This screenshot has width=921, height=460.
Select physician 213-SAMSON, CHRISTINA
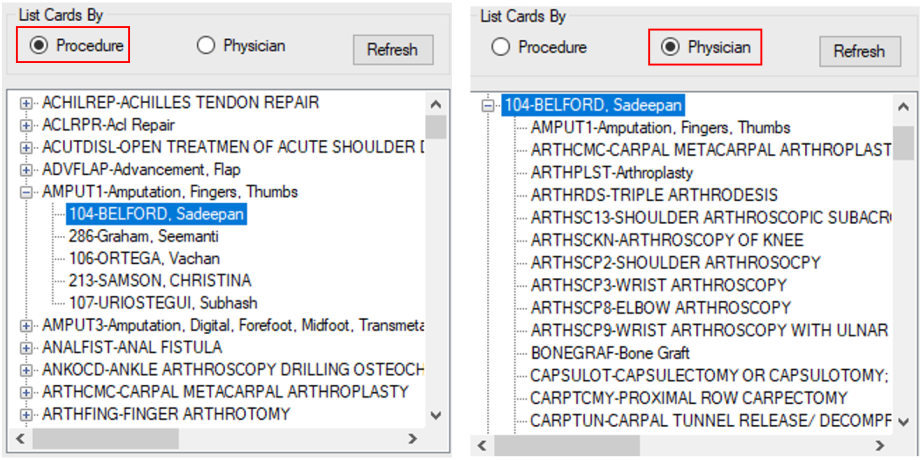[160, 280]
